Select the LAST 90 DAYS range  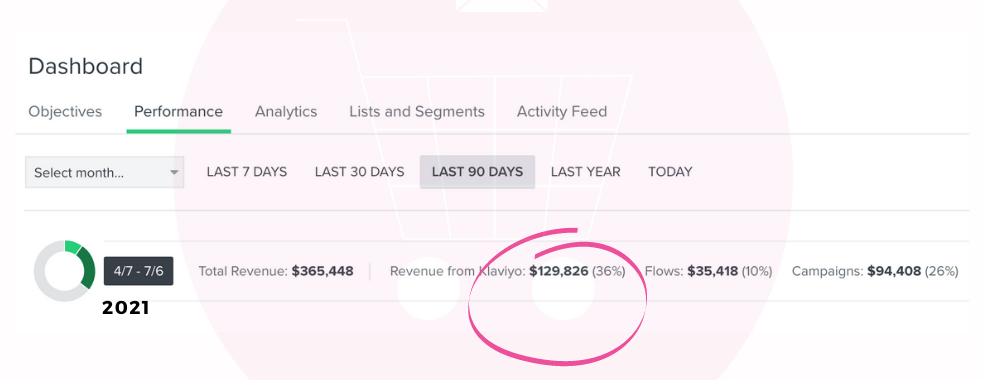point(477,172)
